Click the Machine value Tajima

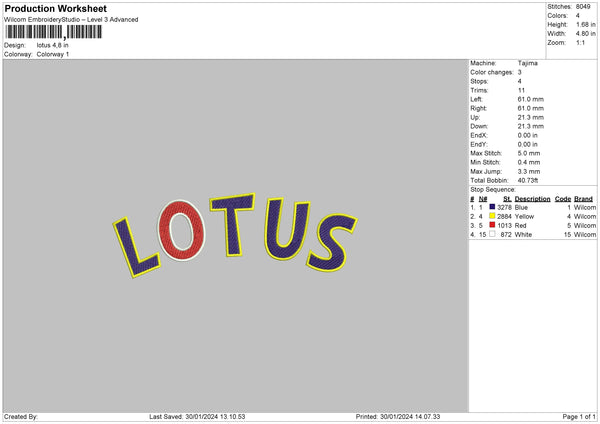pos(528,63)
